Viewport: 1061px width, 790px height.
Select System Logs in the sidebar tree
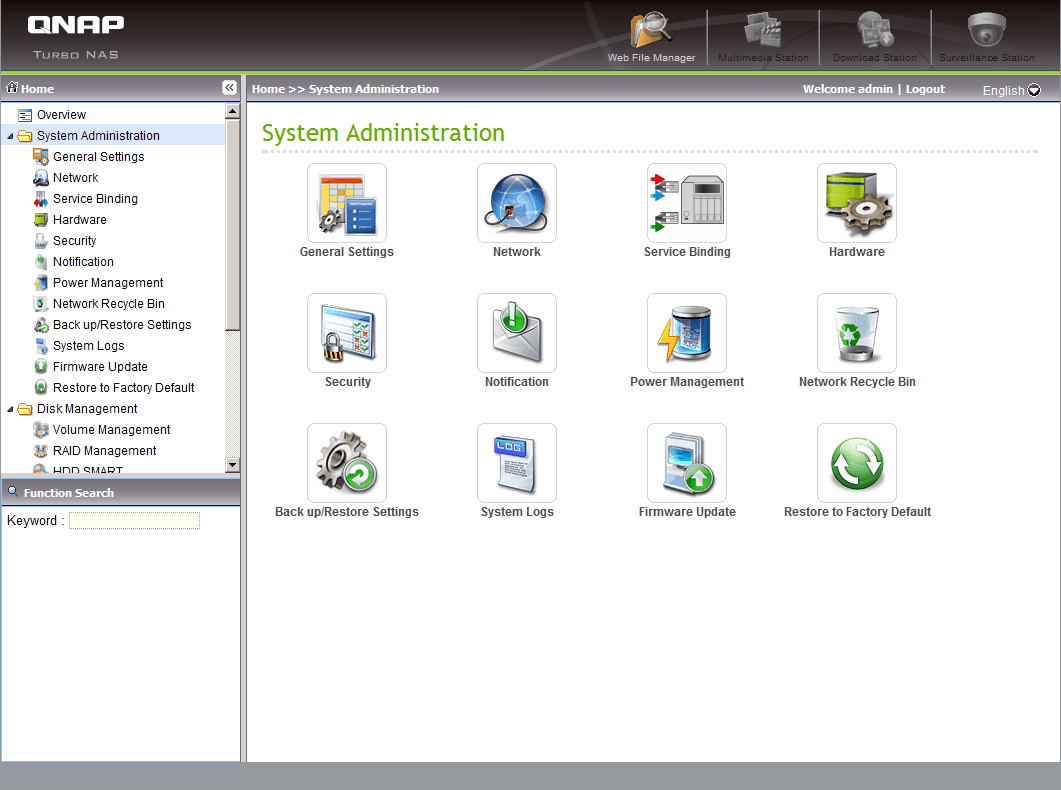click(88, 346)
